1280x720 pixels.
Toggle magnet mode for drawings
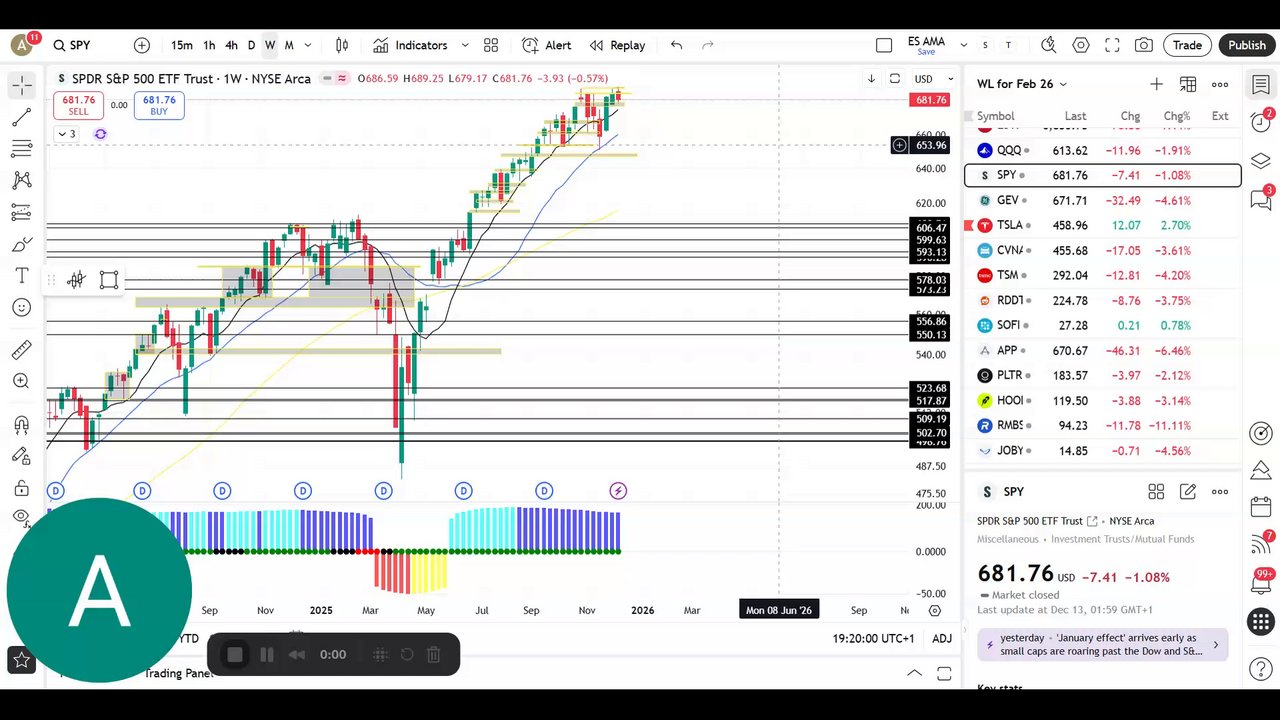click(x=21, y=425)
